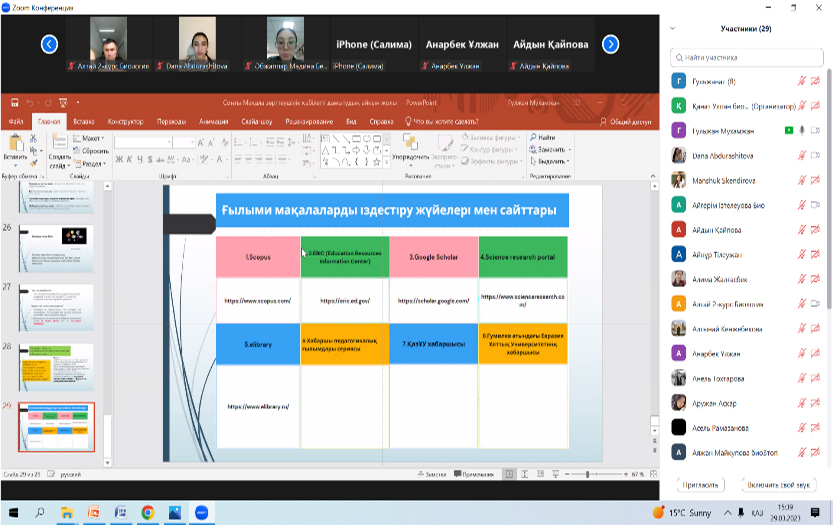Switch to the Вставка ribbon tab
Image resolution: width=833 pixels, height=525 pixels.
pyautogui.click(x=83, y=121)
